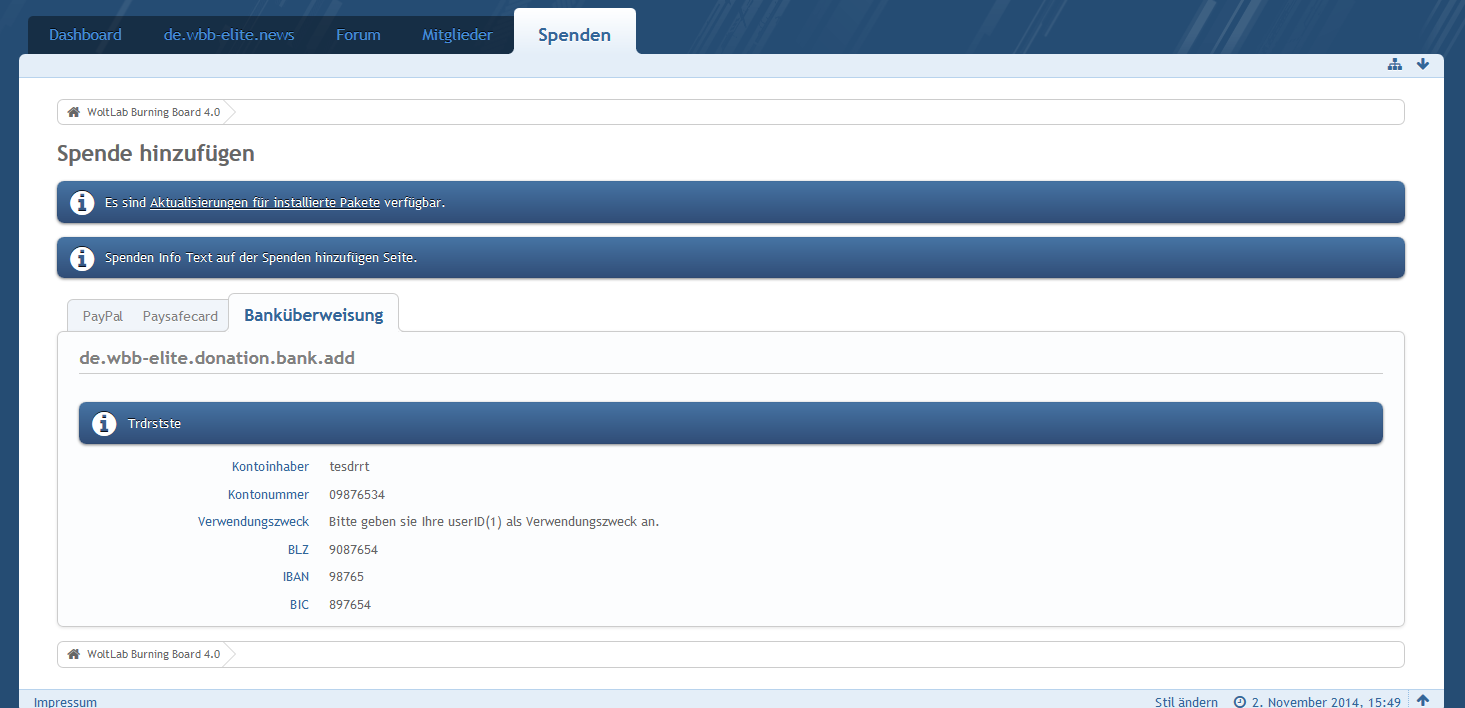Screen dimensions: 1465x708
Task: Click the info icon next to Trdrstste
Action: [104, 424]
